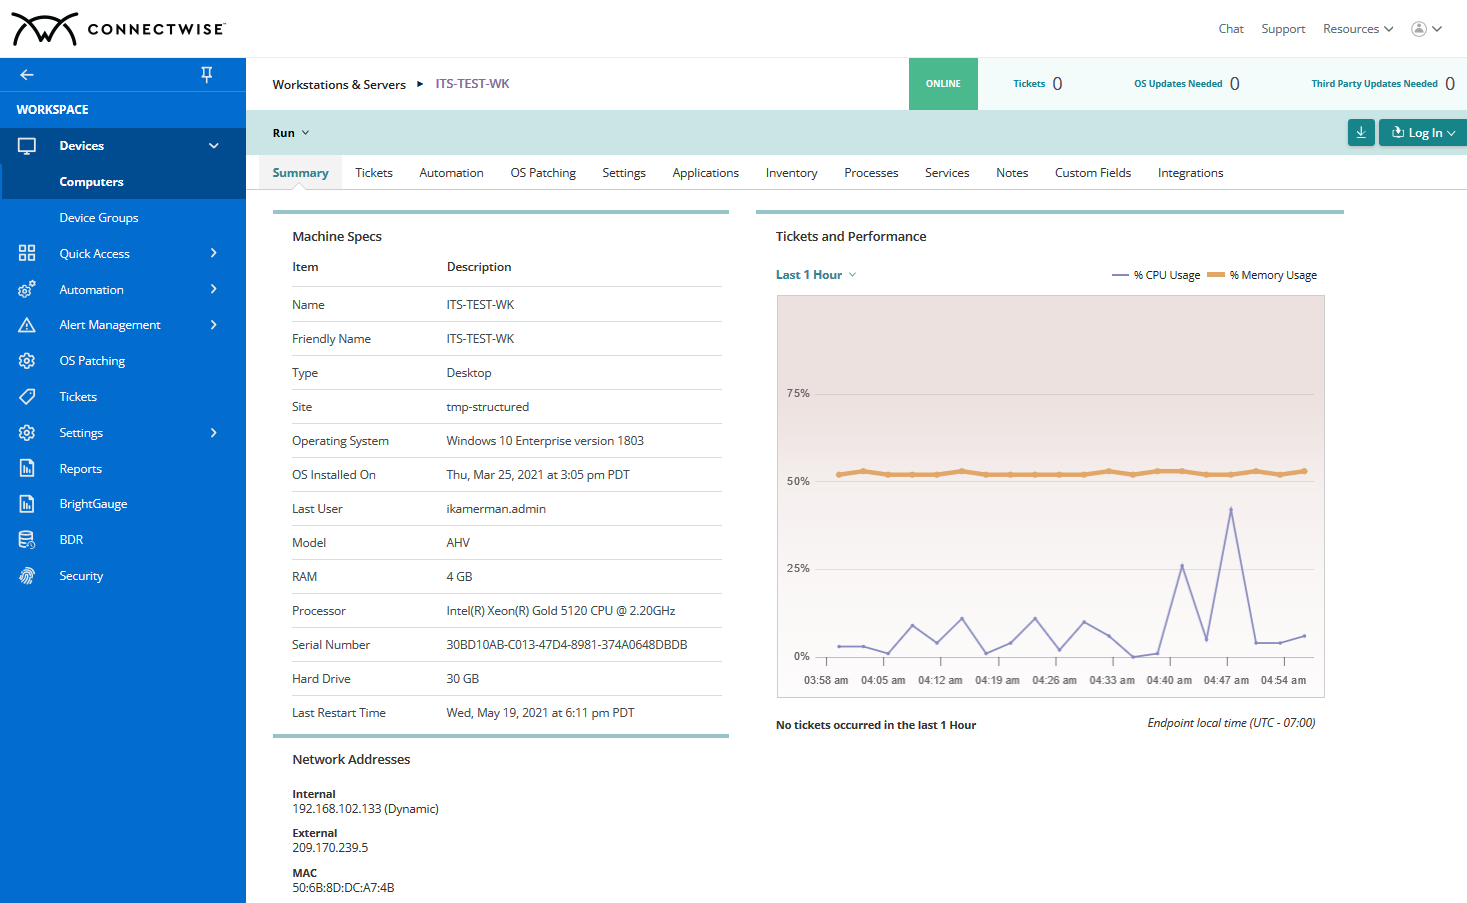Pin the navigation sidebar with the pin icon
1467x903 pixels.
(x=206, y=74)
